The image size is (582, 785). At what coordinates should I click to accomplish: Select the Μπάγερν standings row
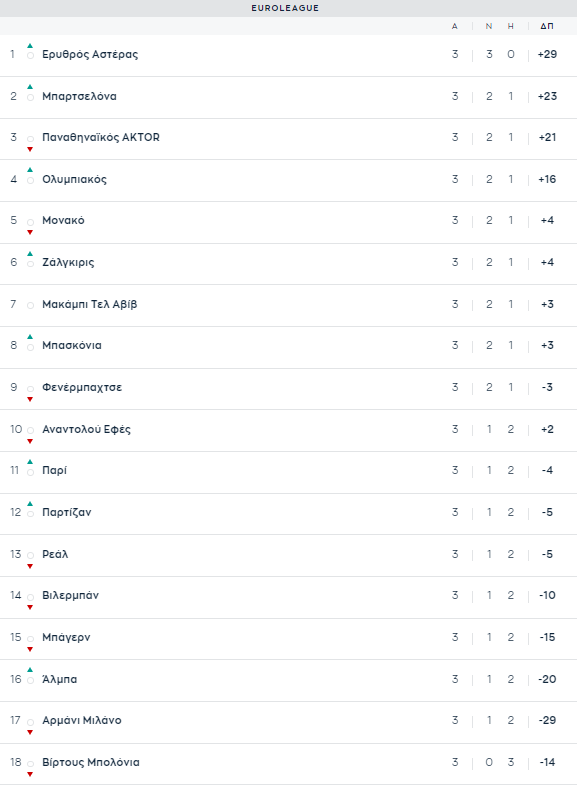(289, 638)
